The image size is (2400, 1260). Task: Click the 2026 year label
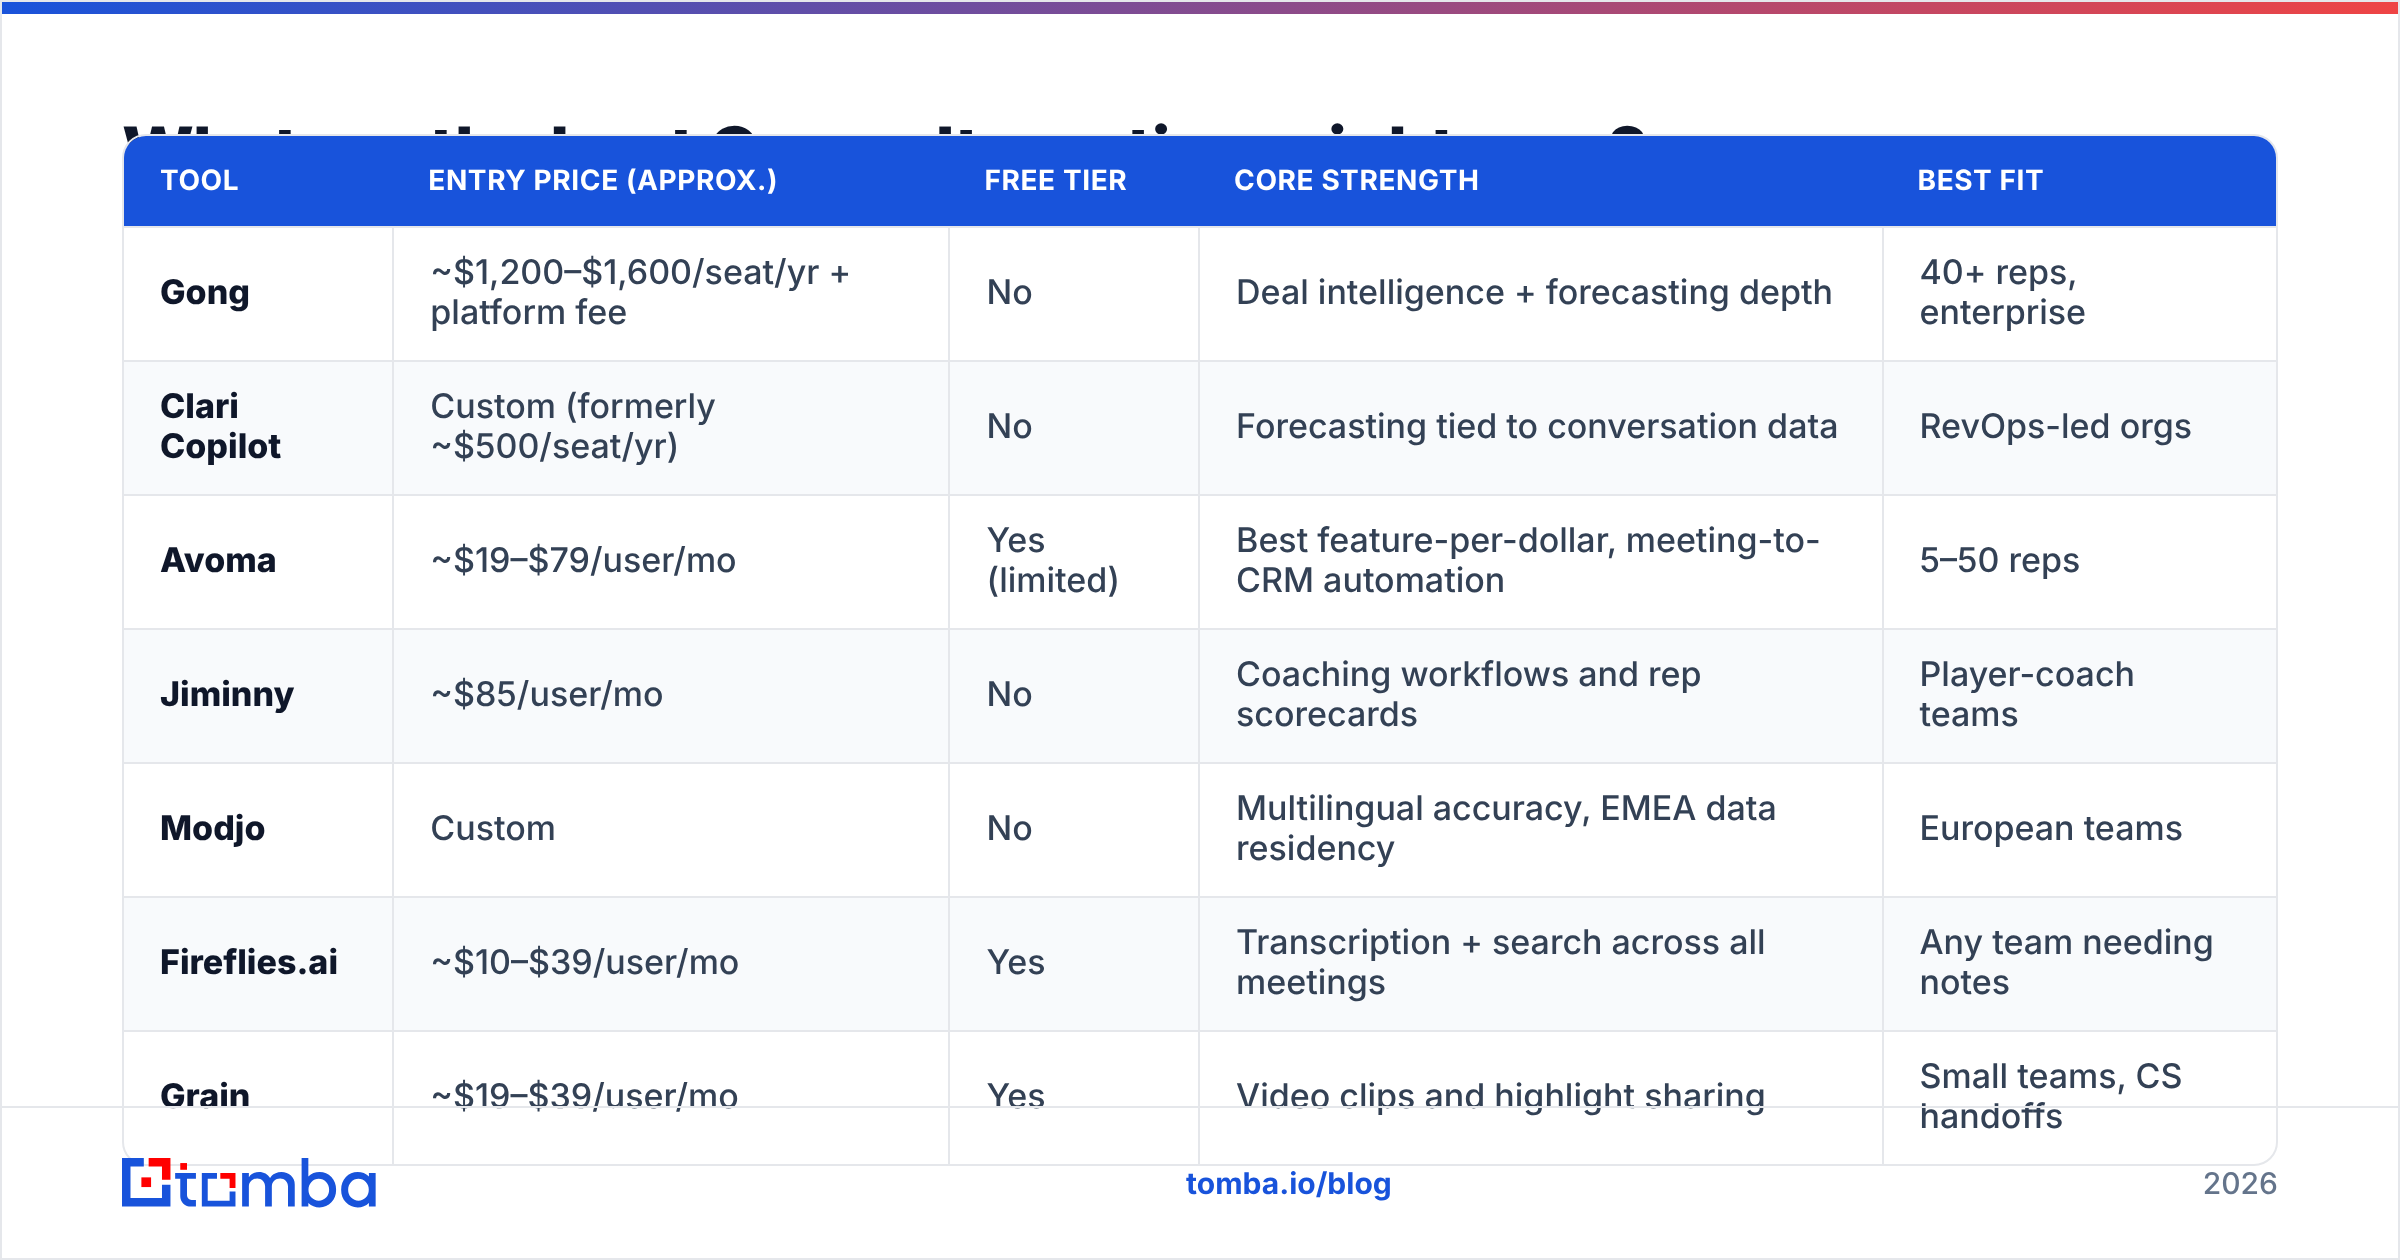click(2240, 1184)
